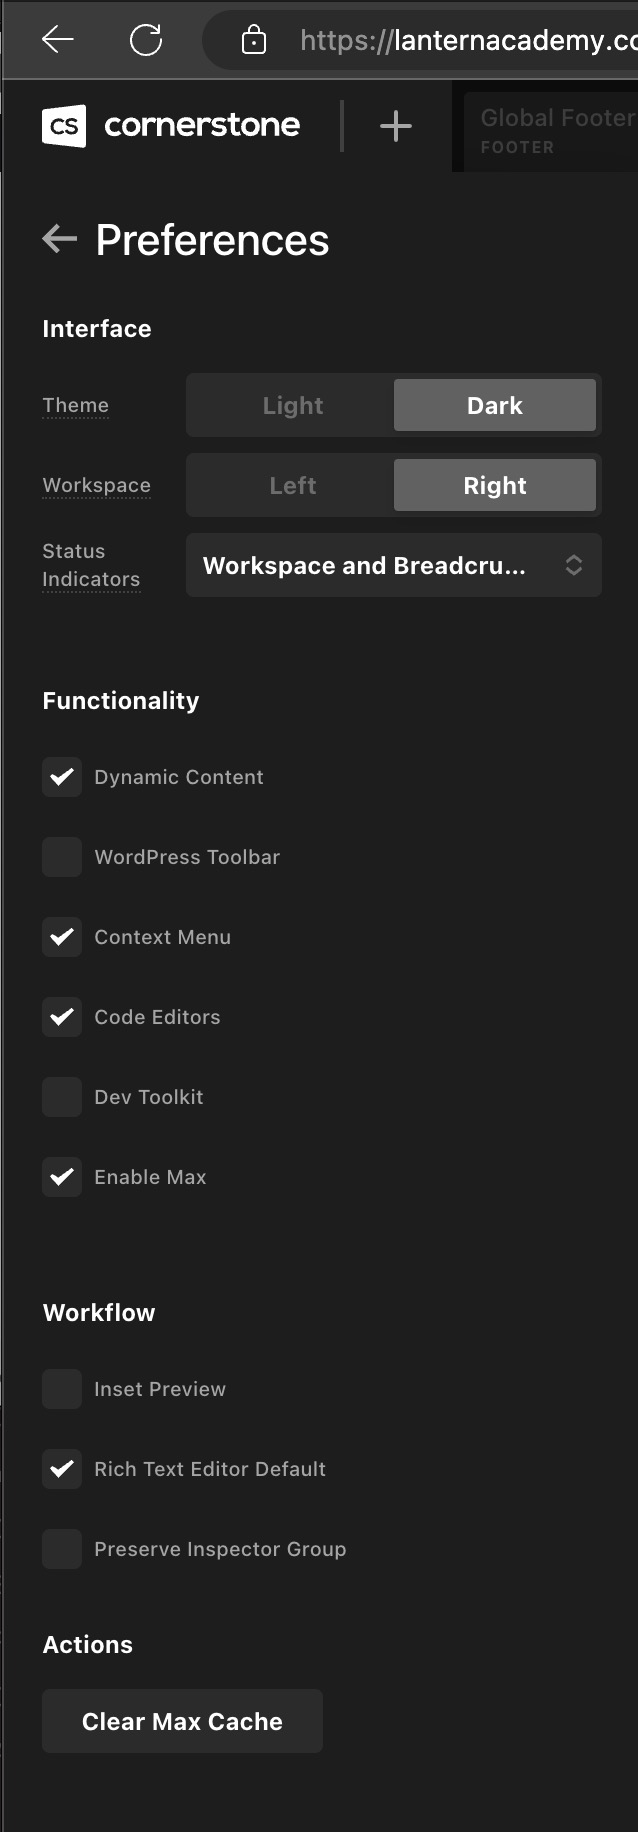Click the Cornerstone CS logo
The image size is (638, 1832).
64,126
